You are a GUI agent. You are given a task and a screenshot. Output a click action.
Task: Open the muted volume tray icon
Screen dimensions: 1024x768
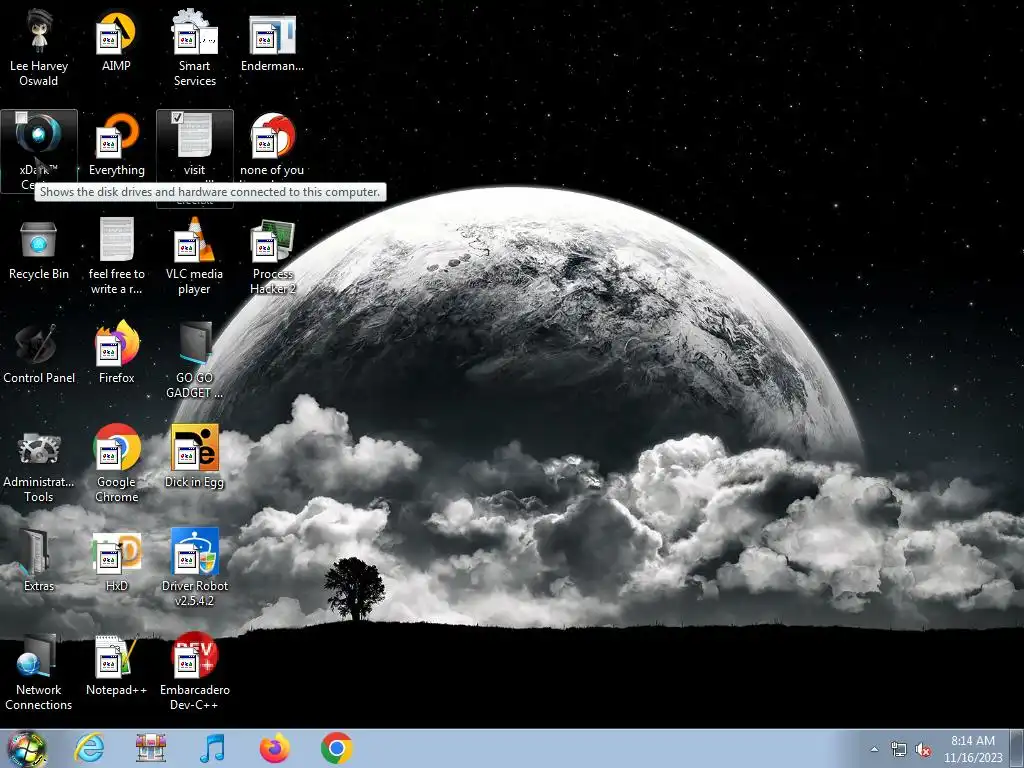(923, 750)
